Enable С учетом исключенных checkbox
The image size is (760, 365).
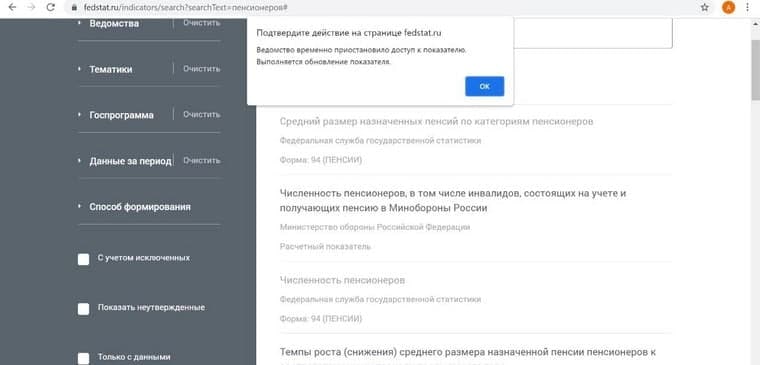click(83, 259)
